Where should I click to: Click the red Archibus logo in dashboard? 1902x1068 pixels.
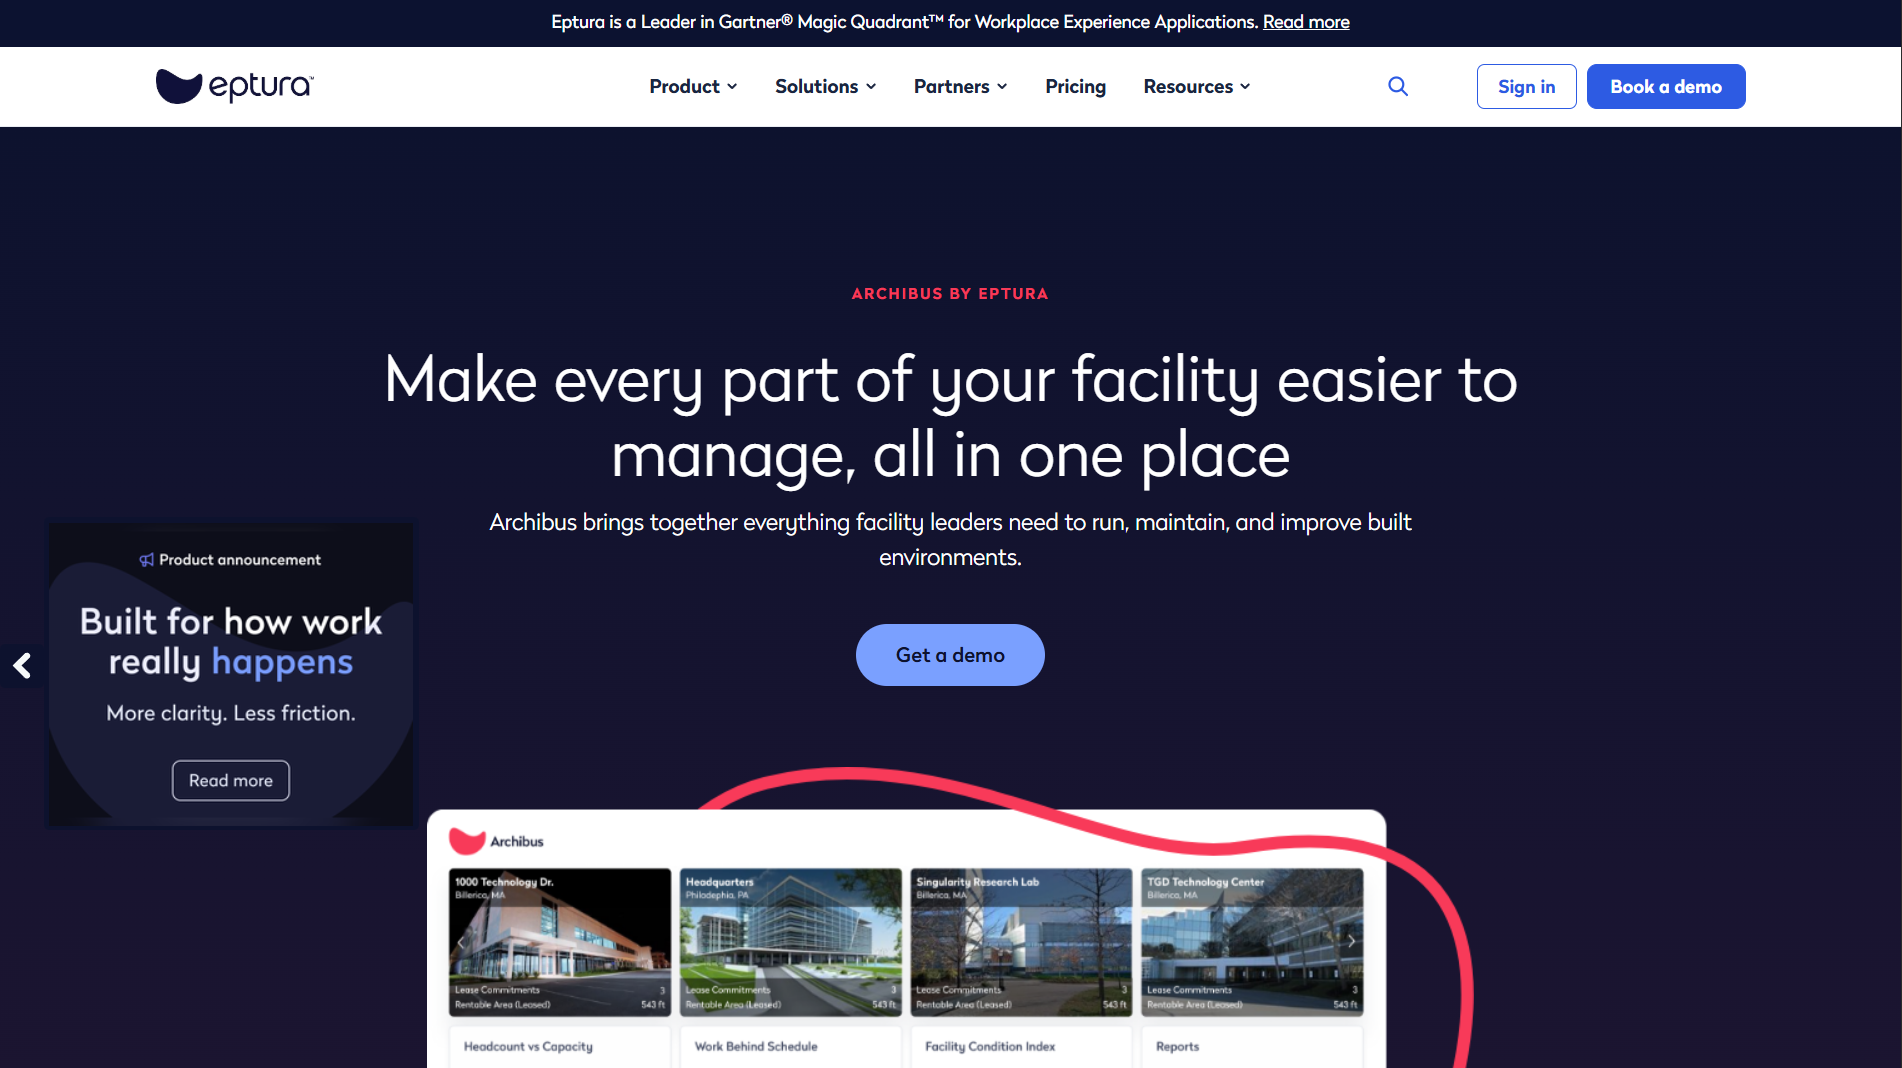(467, 841)
